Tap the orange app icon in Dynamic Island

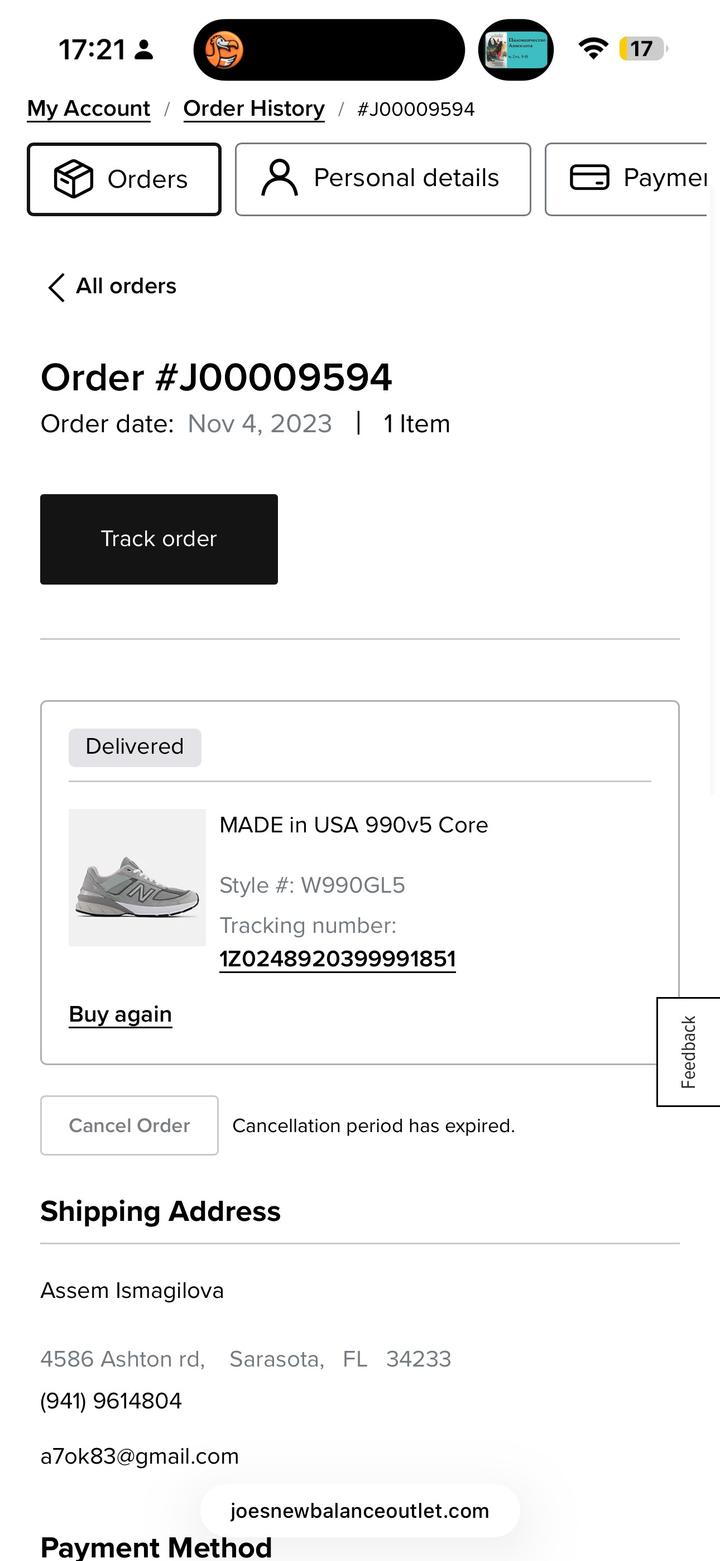[224, 49]
